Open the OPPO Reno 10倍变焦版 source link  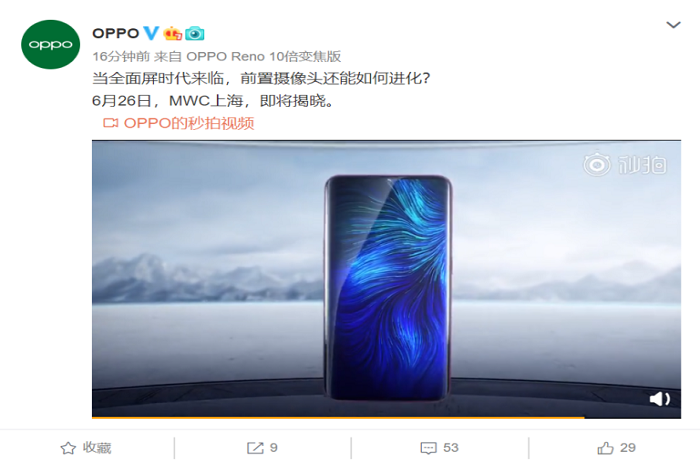point(263,56)
